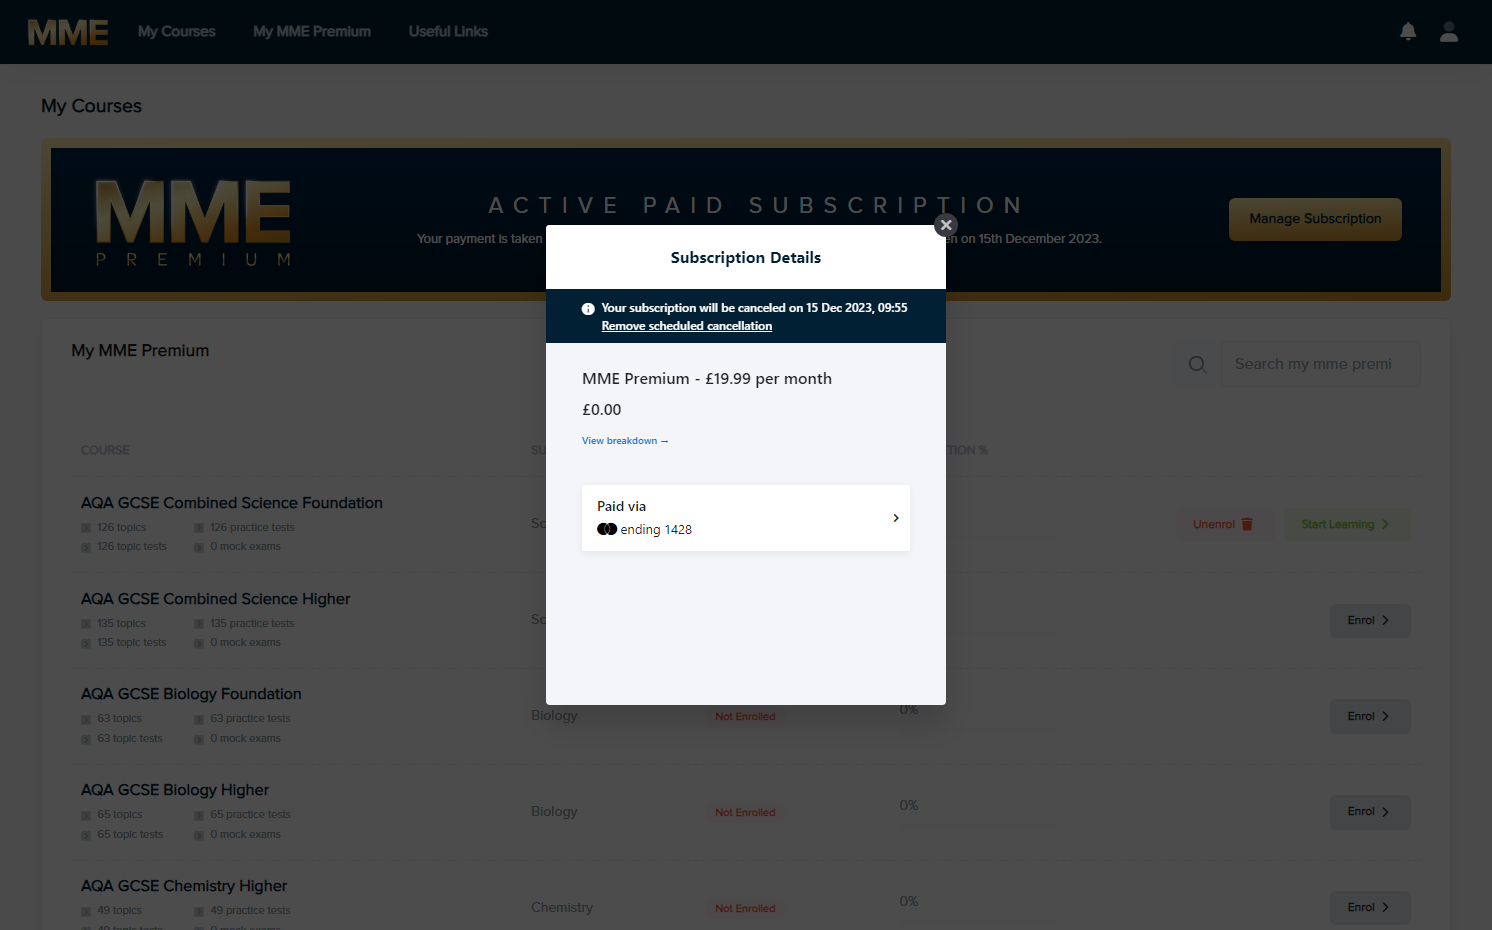Open My MME Premium menu

pyautogui.click(x=312, y=32)
